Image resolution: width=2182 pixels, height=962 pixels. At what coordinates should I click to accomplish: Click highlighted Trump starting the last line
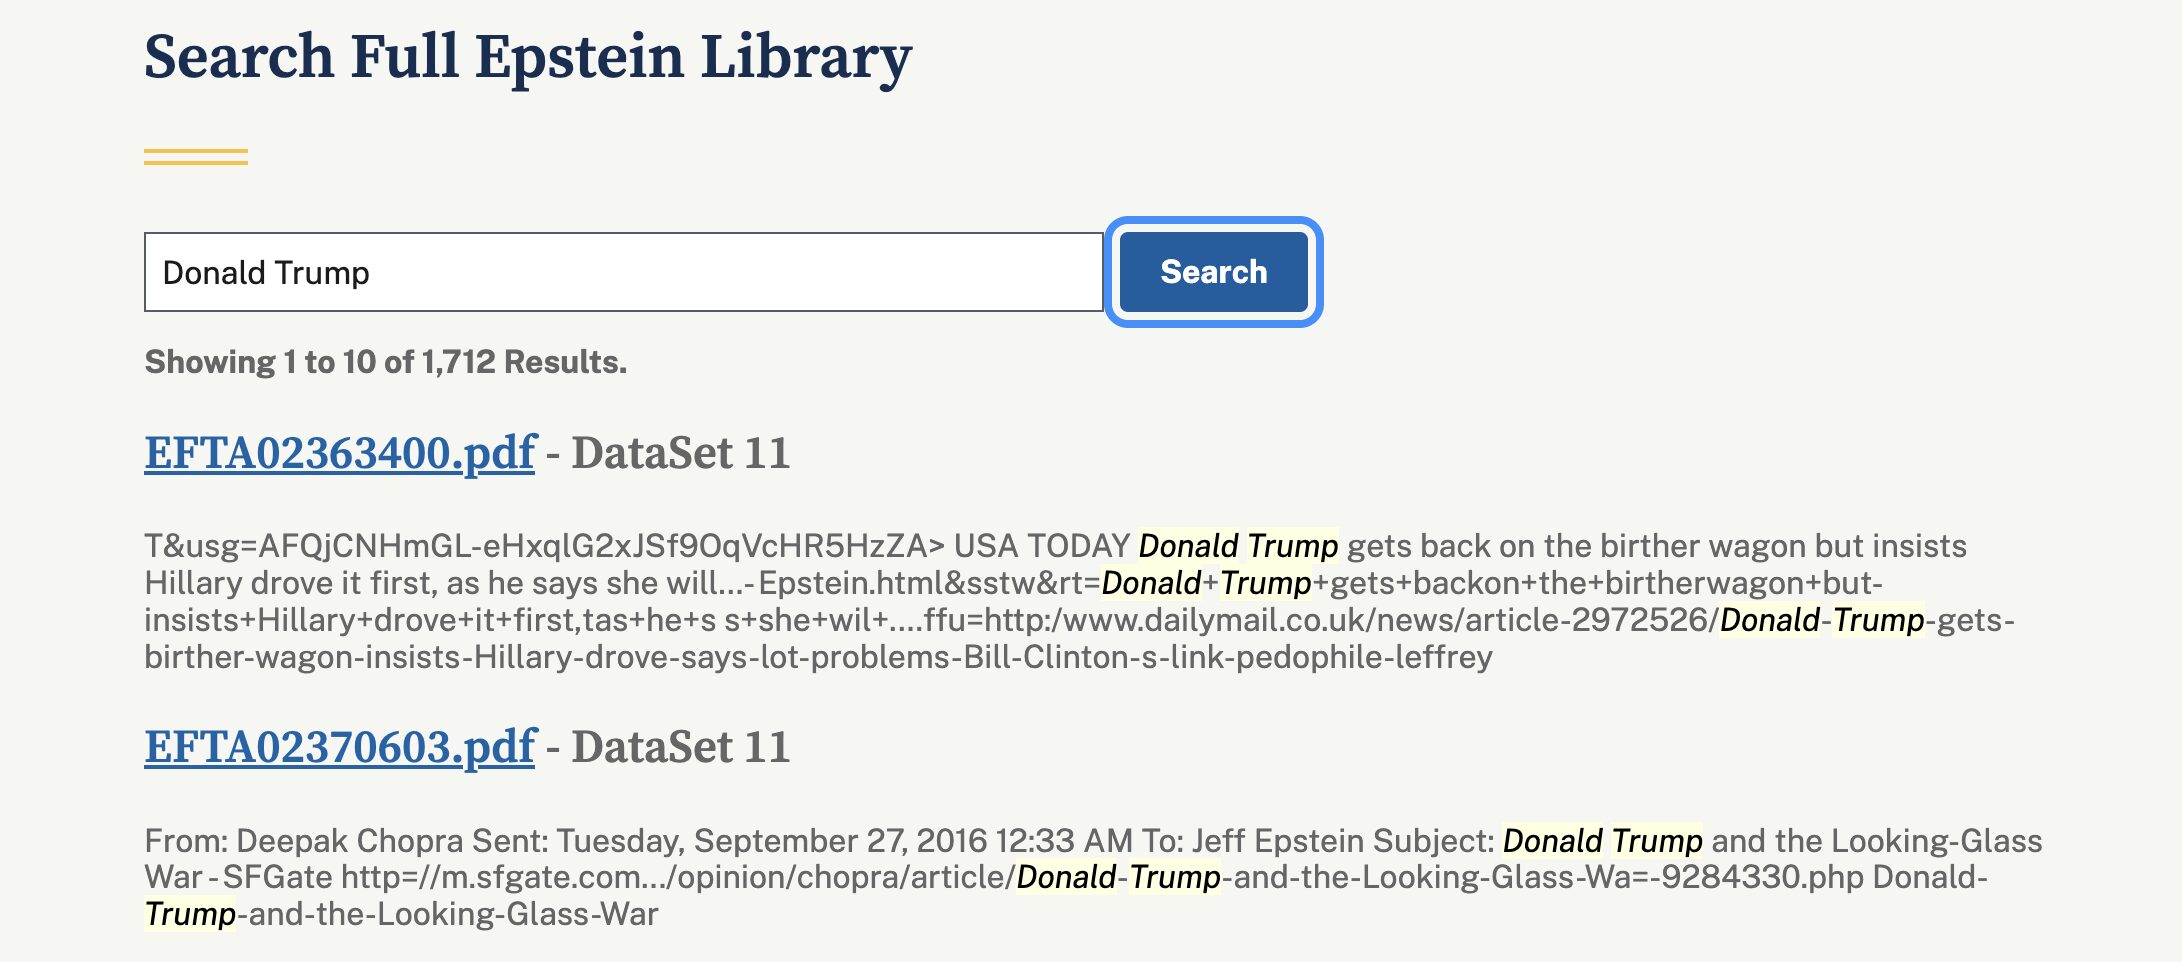[190, 914]
